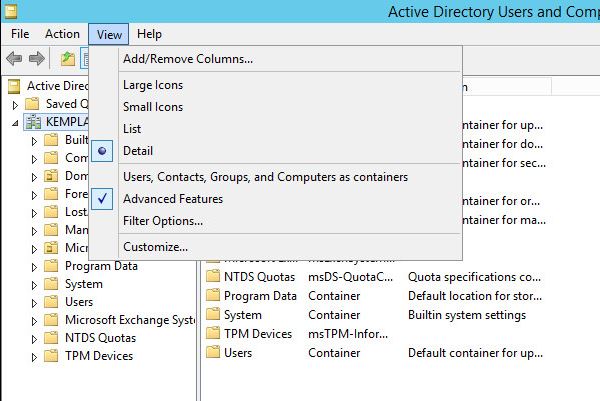Click the Back arrow toolbar icon
Screen dimensions: 600x401
click(x=15, y=59)
